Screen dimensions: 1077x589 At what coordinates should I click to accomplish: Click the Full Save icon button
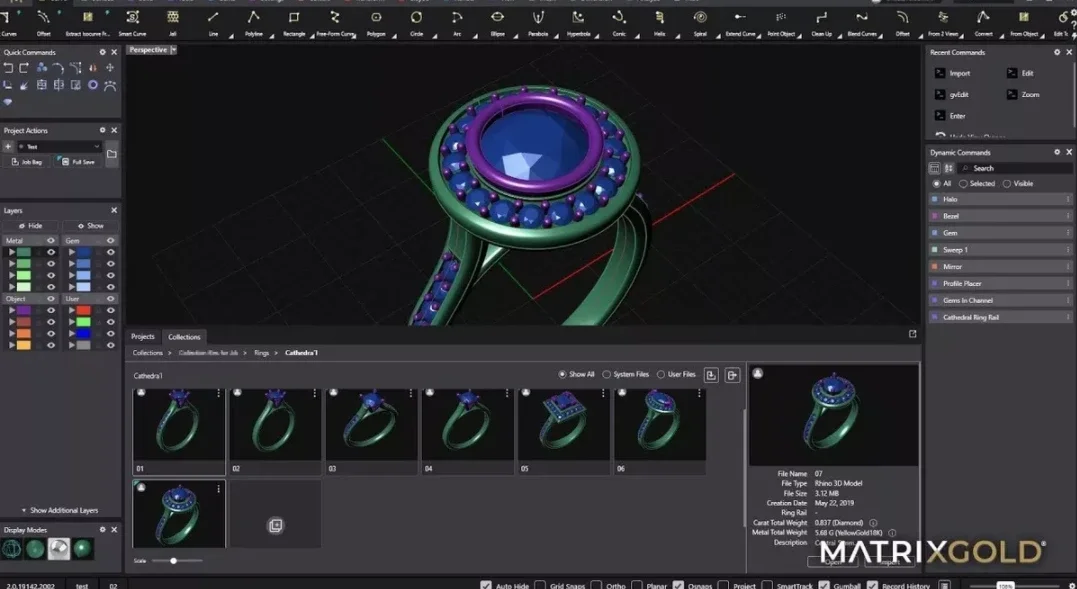78,162
